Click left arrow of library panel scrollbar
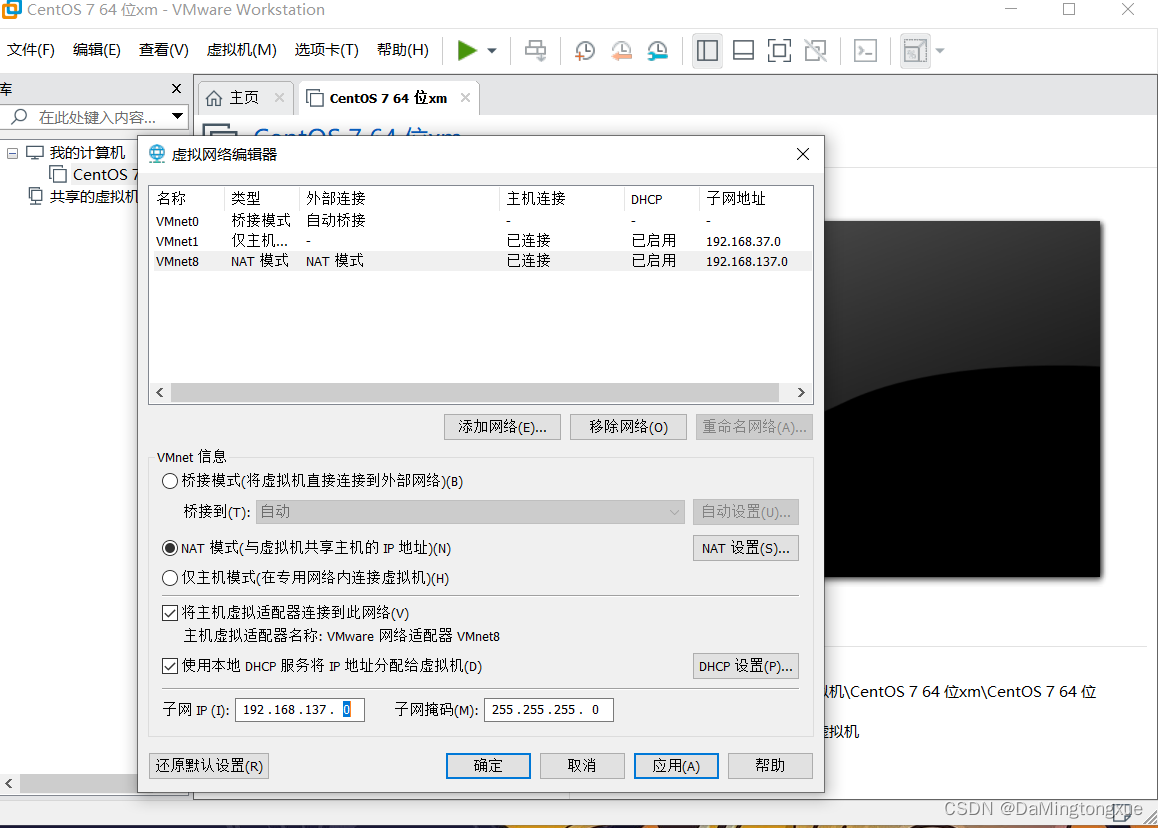The height and width of the screenshot is (828, 1158). (x=9, y=784)
